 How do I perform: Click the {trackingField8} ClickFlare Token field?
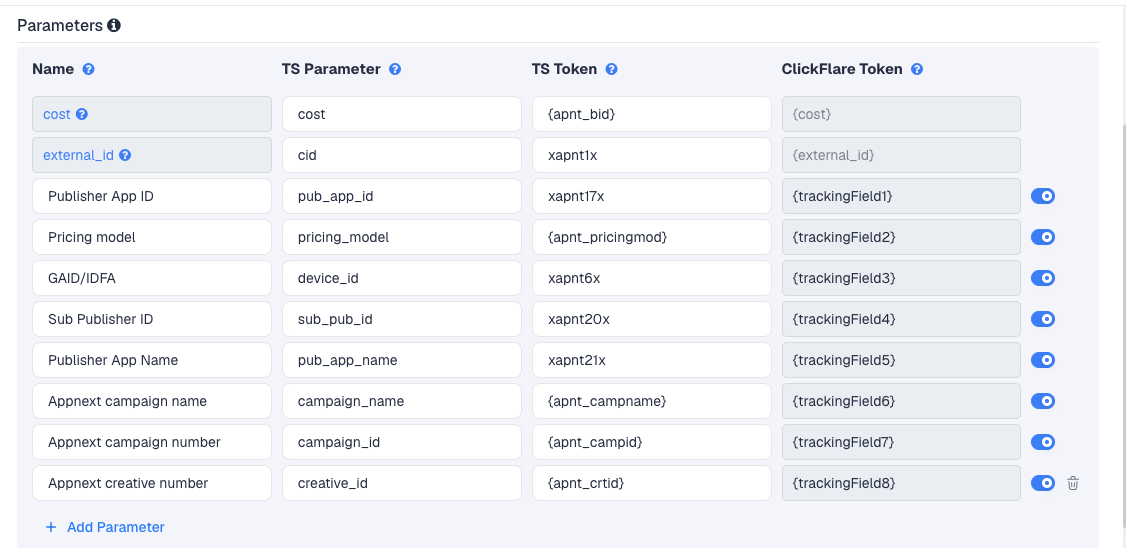coord(901,483)
